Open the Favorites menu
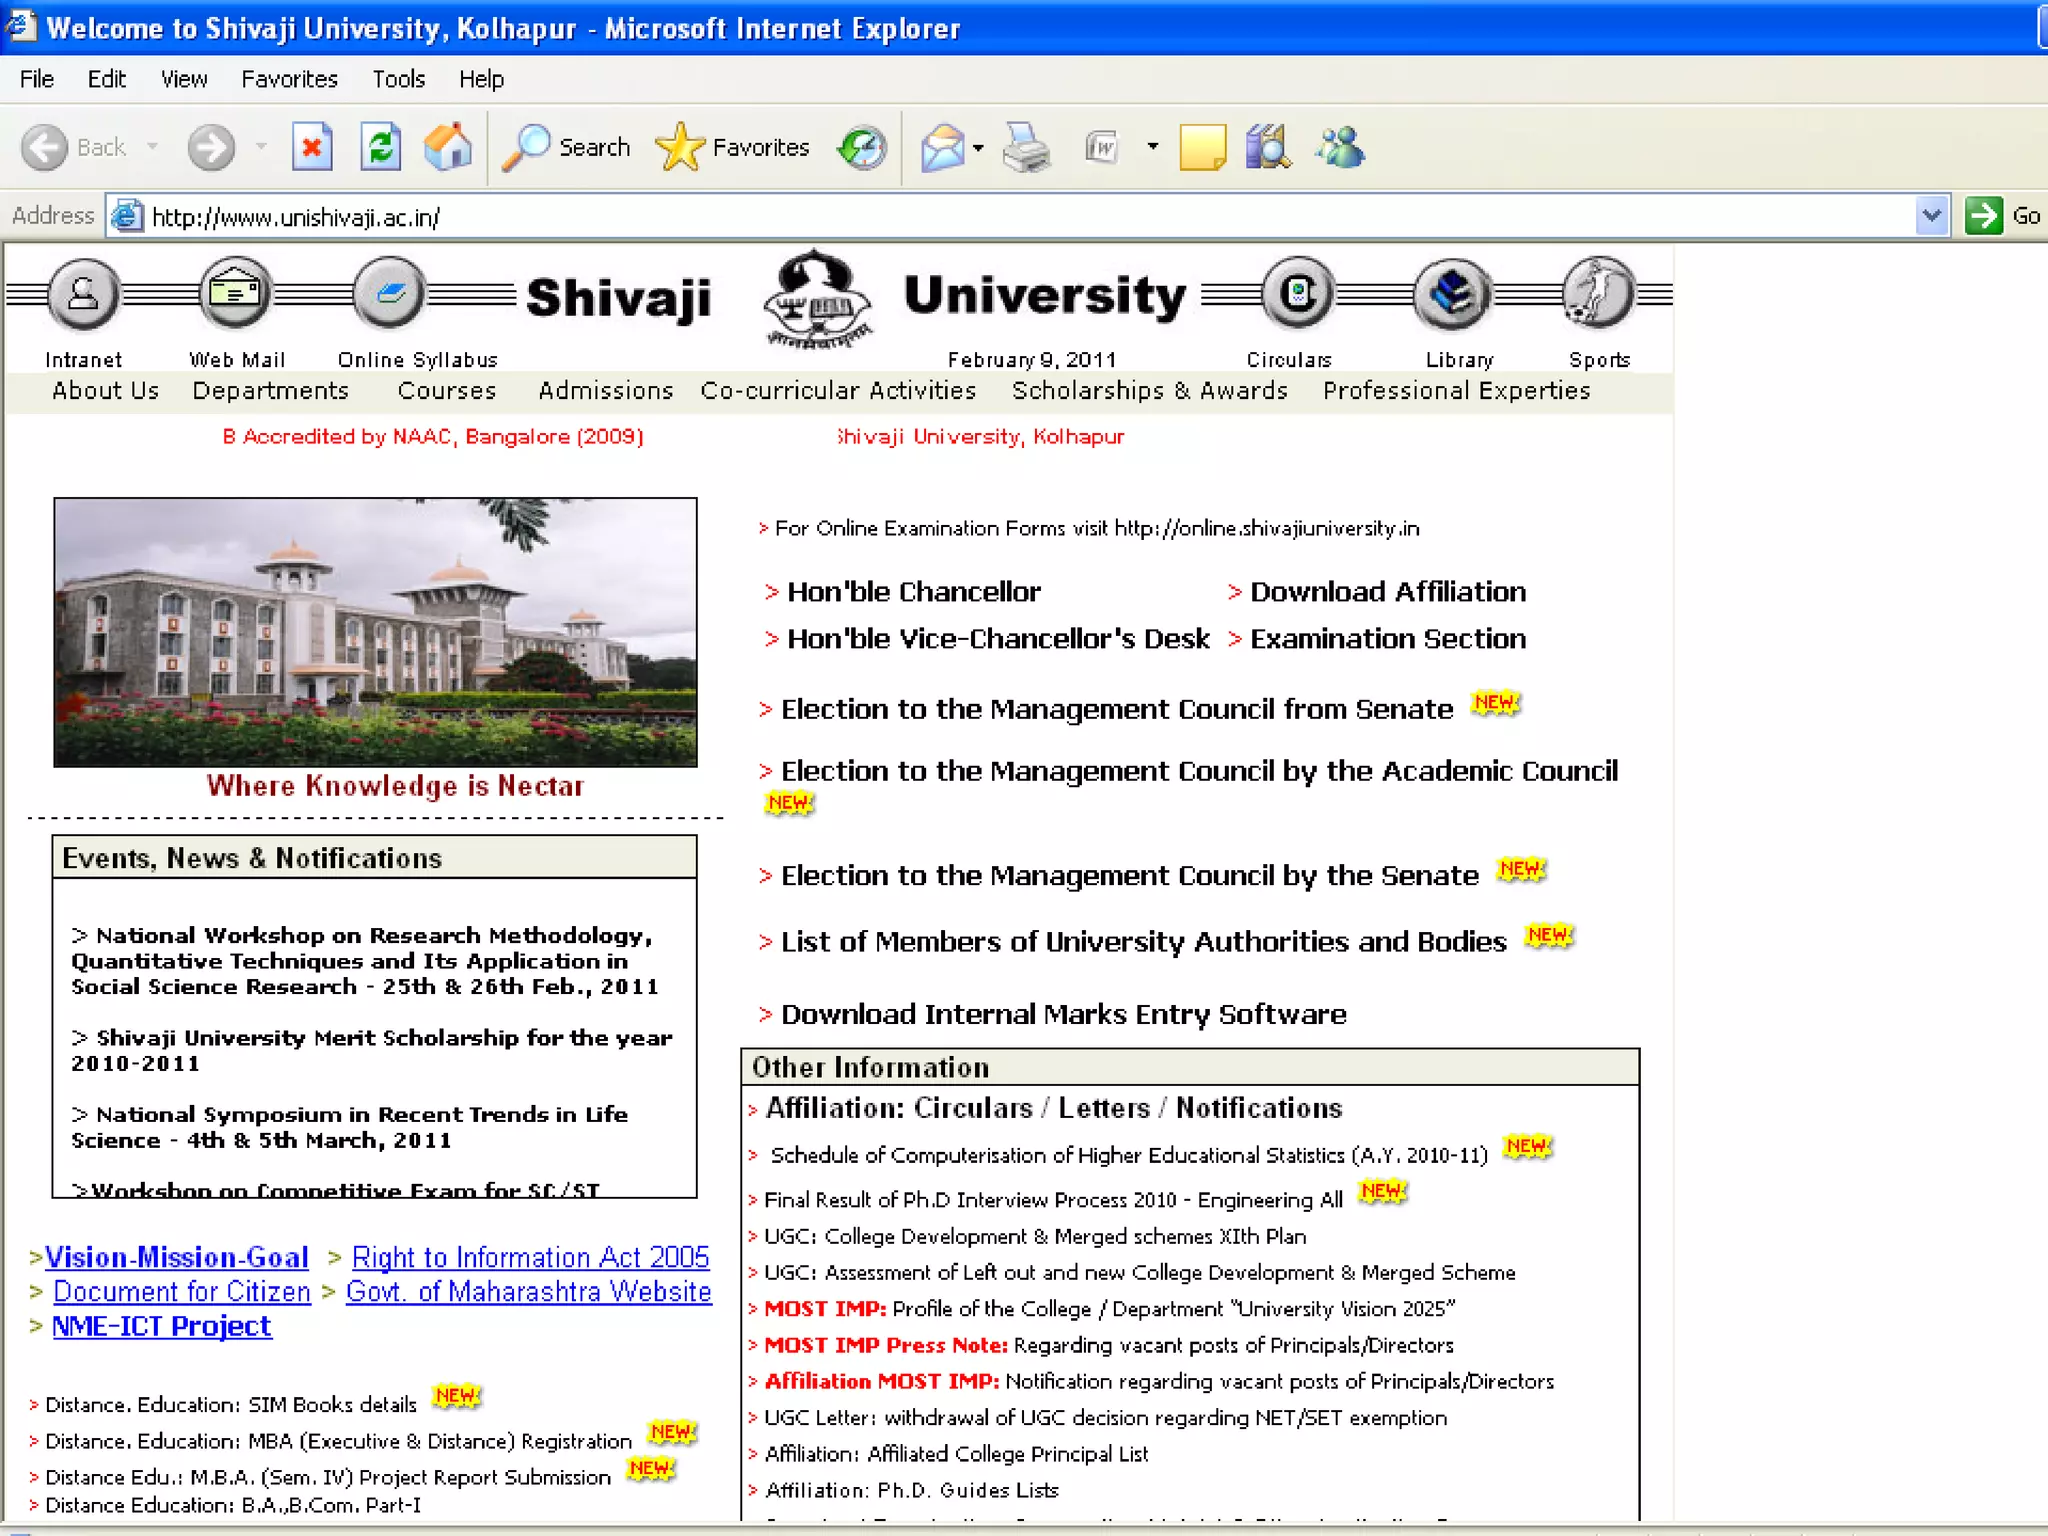 point(289,79)
